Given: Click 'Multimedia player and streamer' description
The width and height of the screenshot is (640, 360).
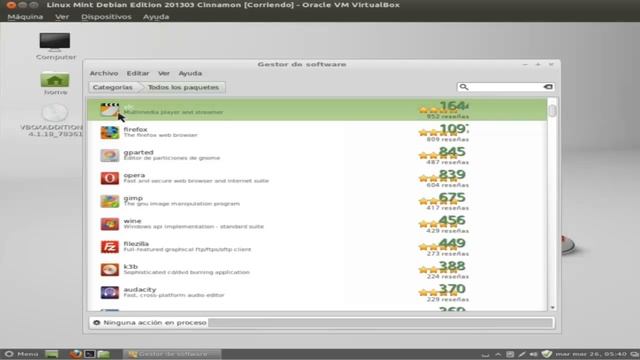Looking at the screenshot, I should click(173, 112).
